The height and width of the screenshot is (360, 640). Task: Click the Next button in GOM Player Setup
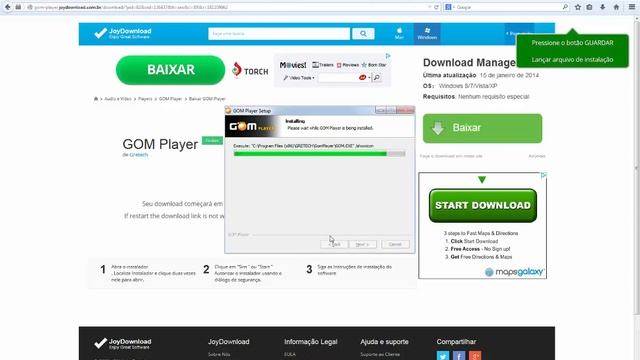(x=362, y=244)
